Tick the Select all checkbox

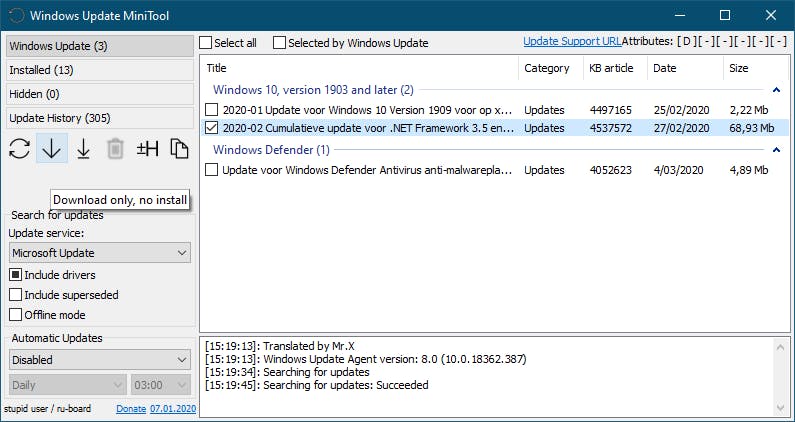pyautogui.click(x=206, y=43)
